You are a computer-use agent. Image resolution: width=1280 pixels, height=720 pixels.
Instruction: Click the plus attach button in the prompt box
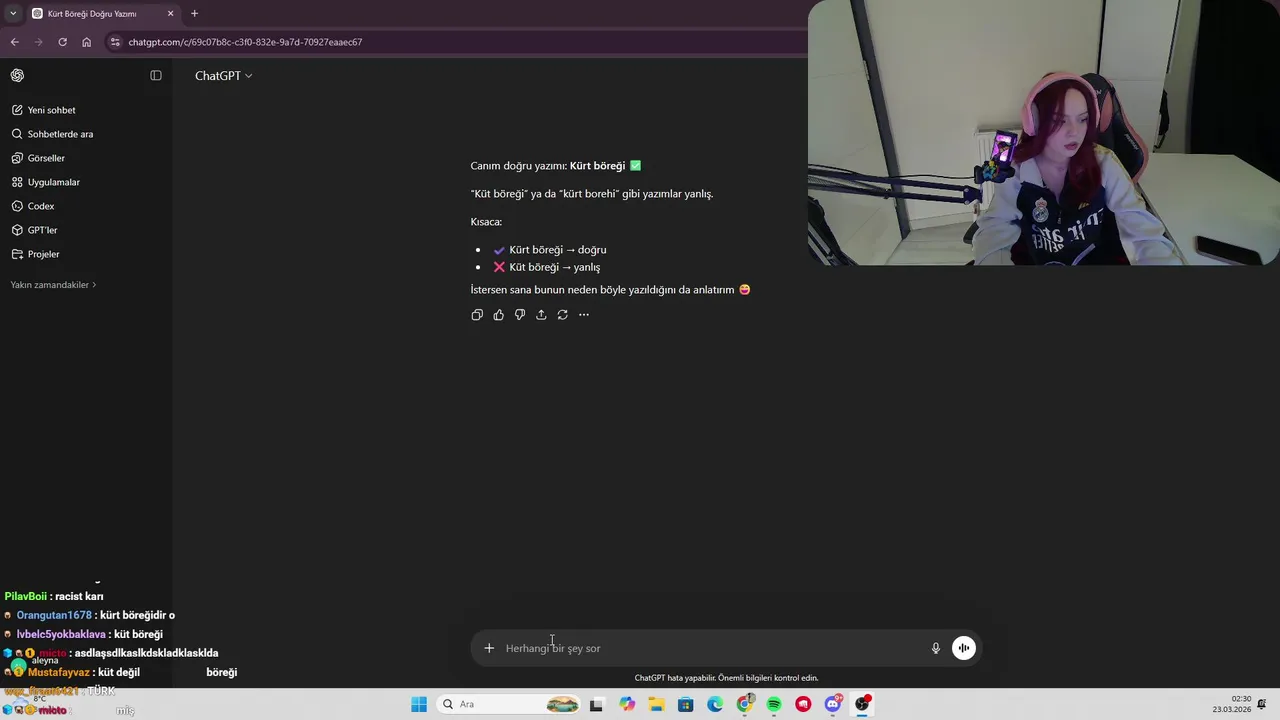tap(489, 648)
